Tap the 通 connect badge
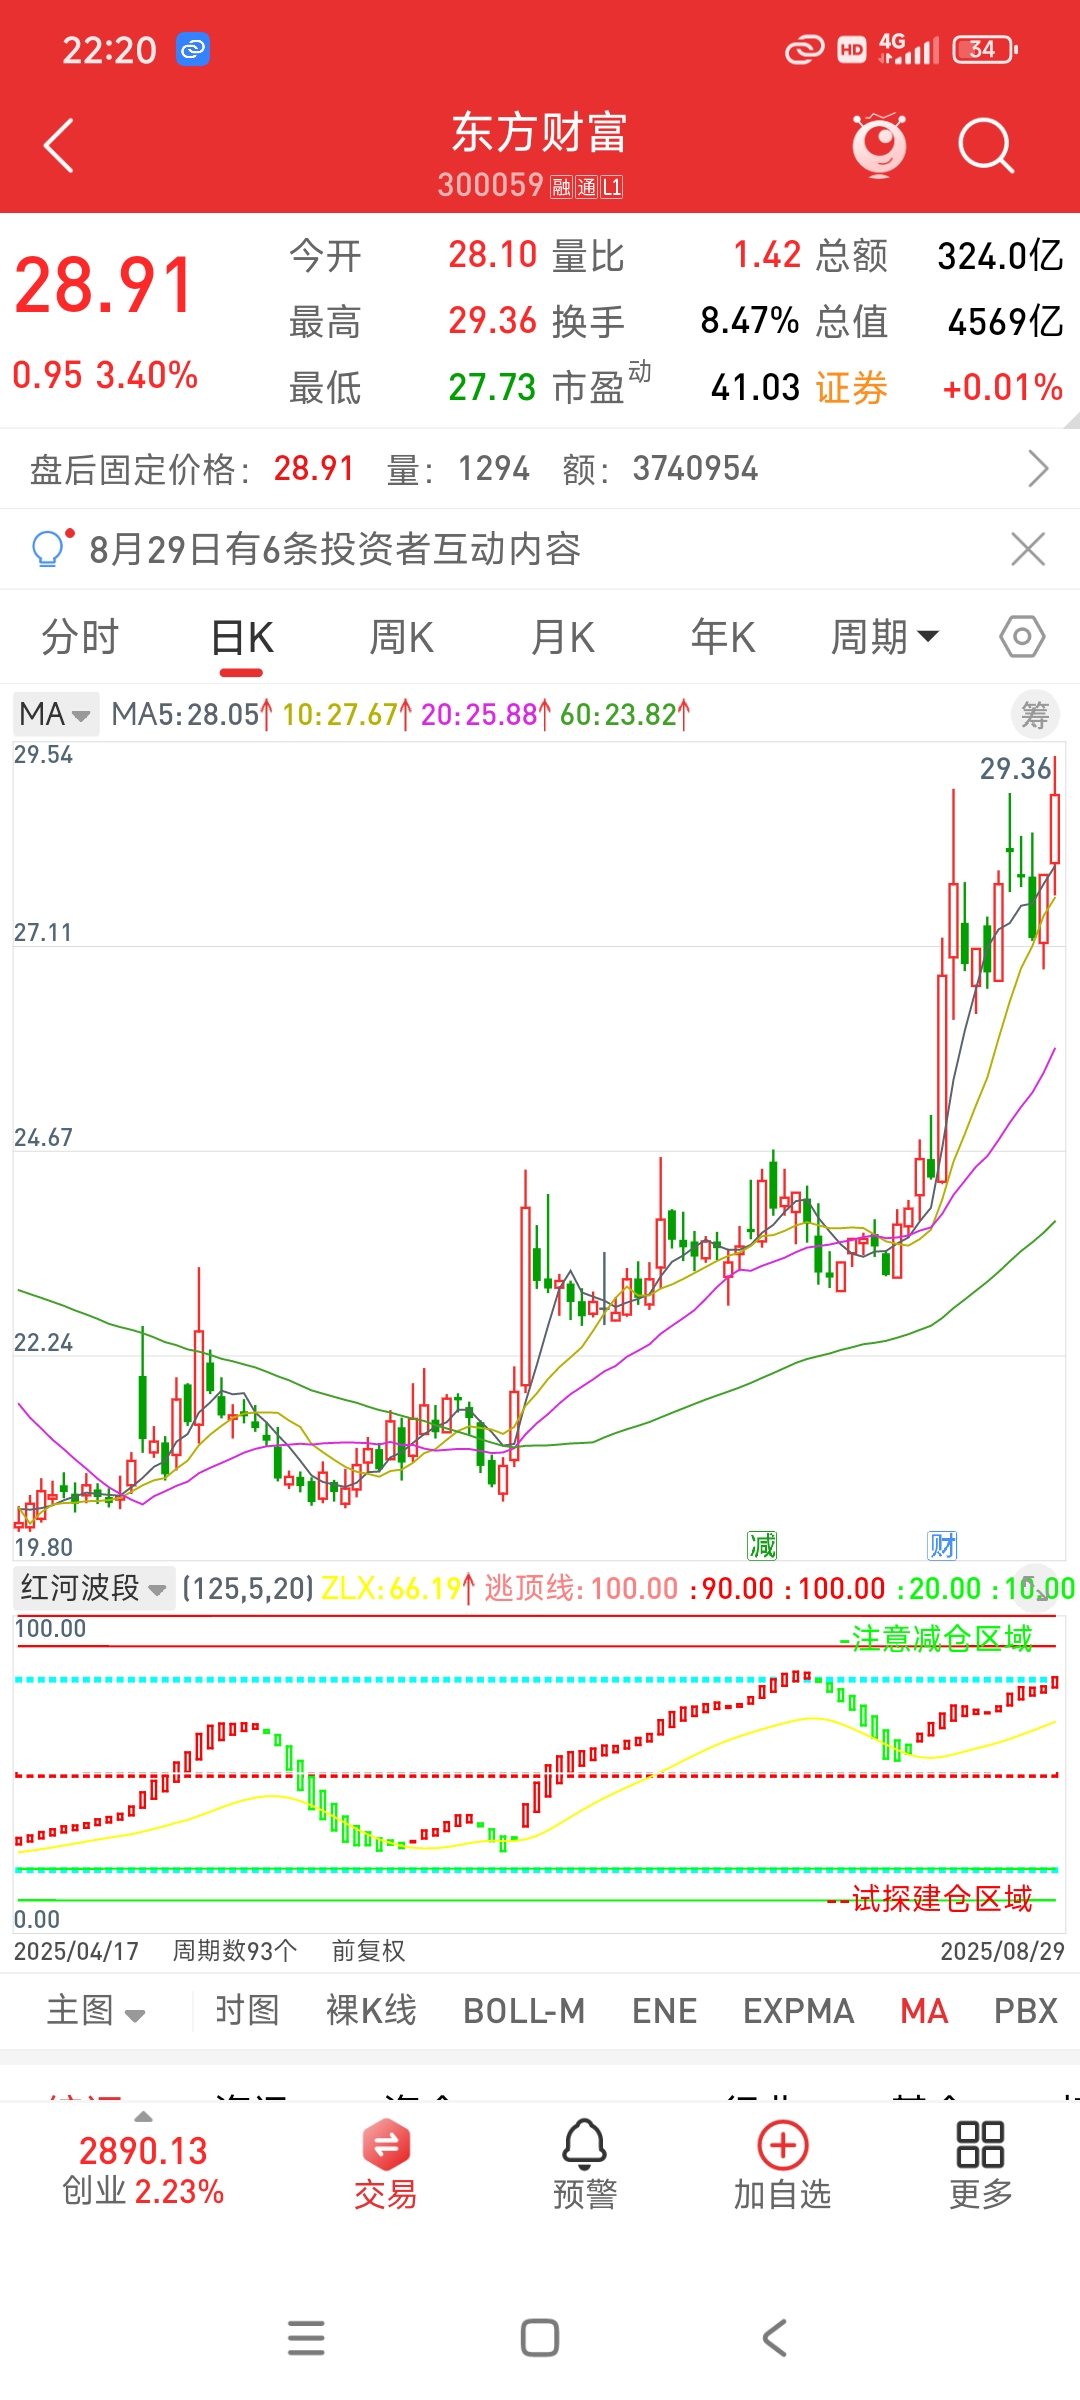 tap(586, 187)
